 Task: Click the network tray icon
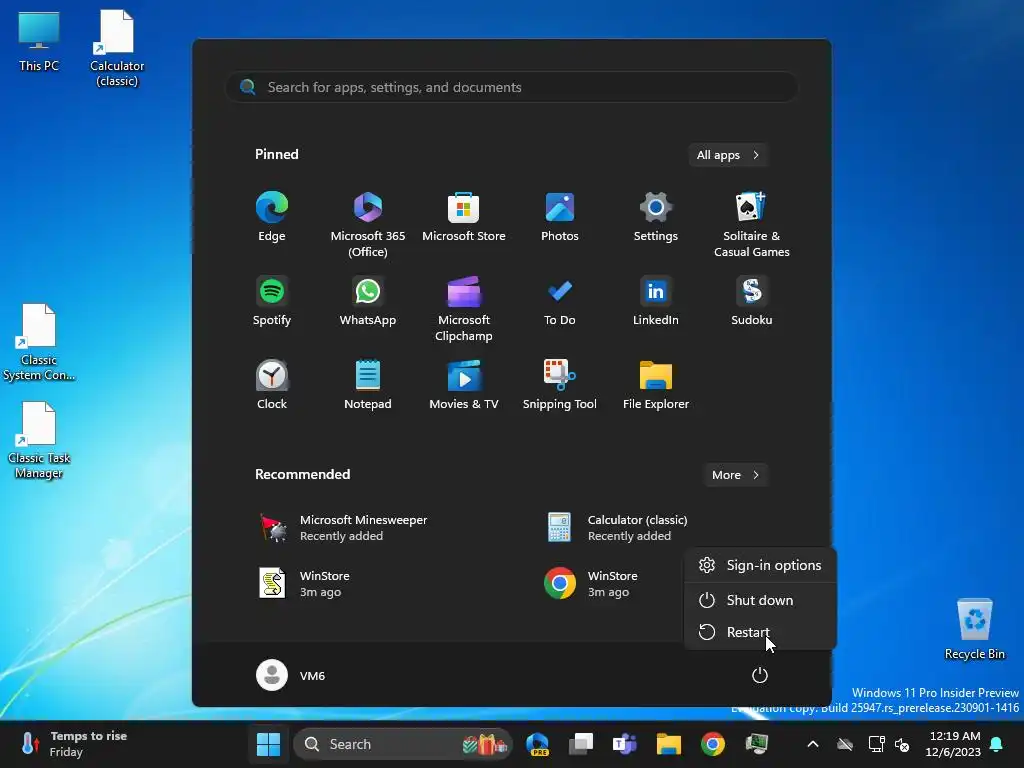click(876, 744)
